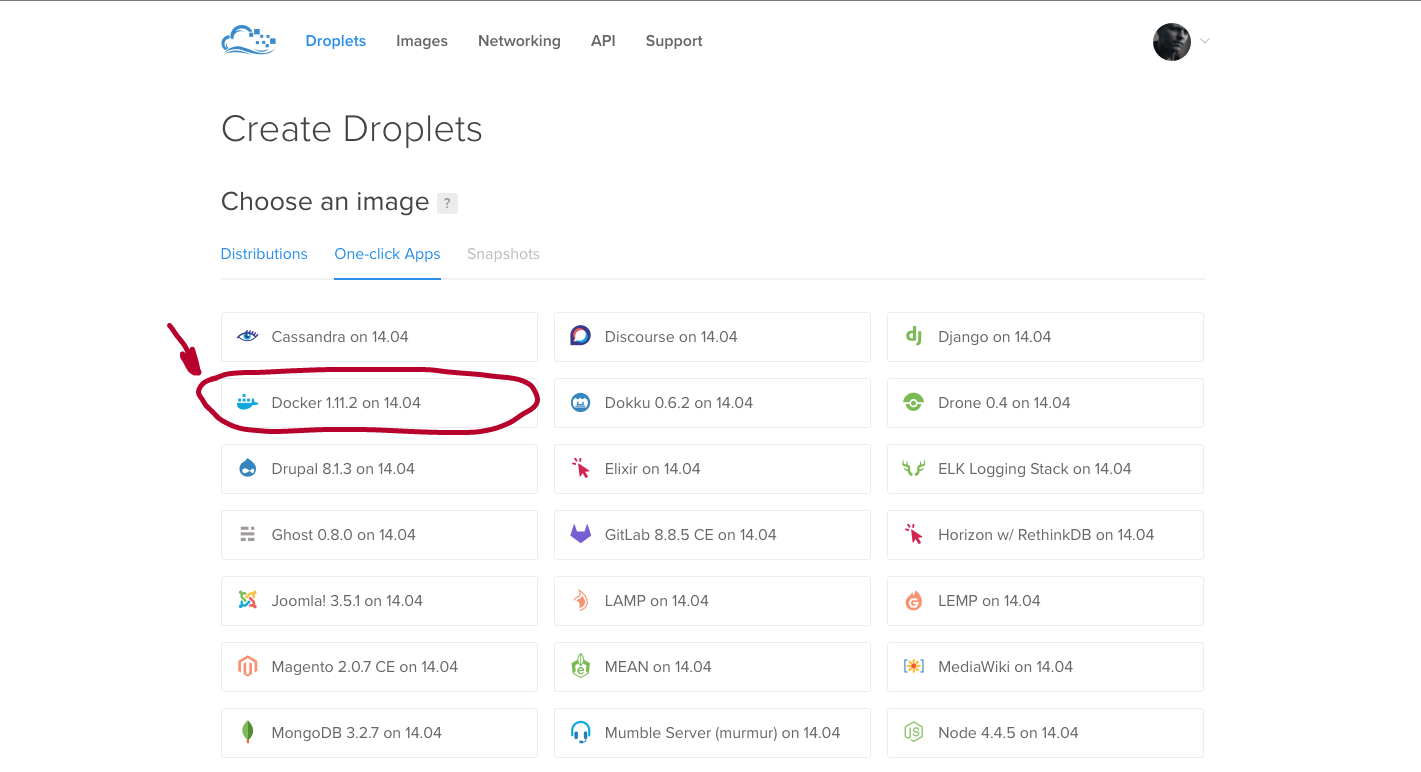Pick Ghost 0.8.0 on 14.04
The image size is (1421, 772).
(x=379, y=535)
